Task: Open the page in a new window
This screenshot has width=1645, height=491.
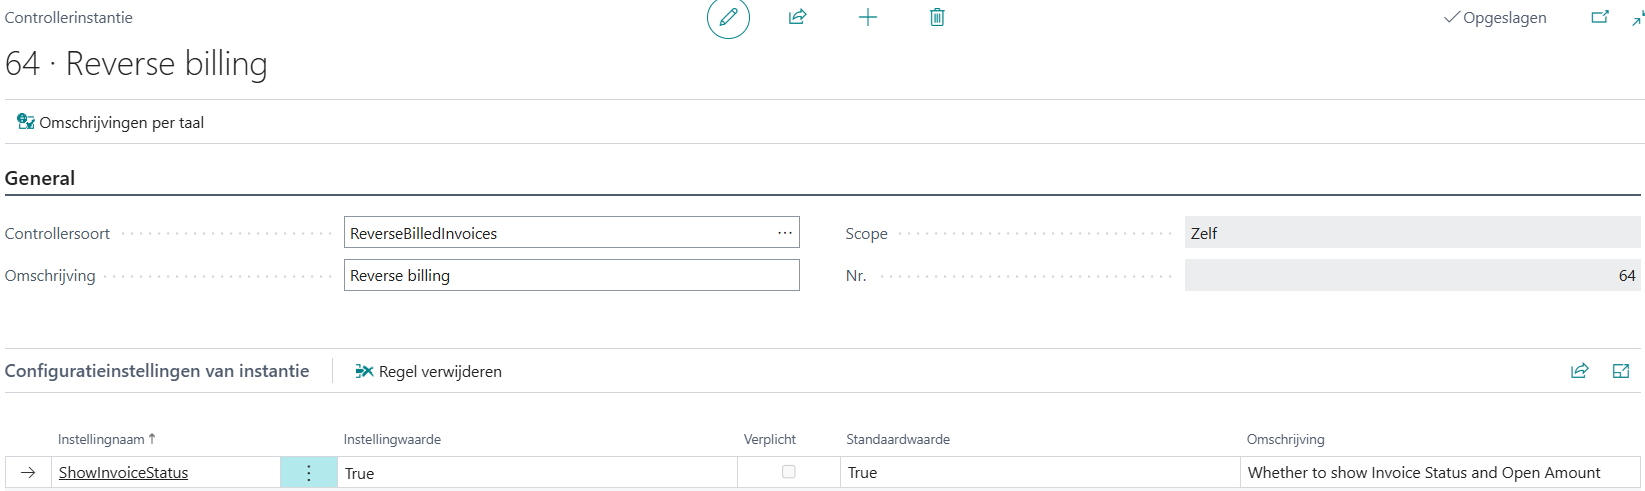Action: pyautogui.click(x=1600, y=17)
